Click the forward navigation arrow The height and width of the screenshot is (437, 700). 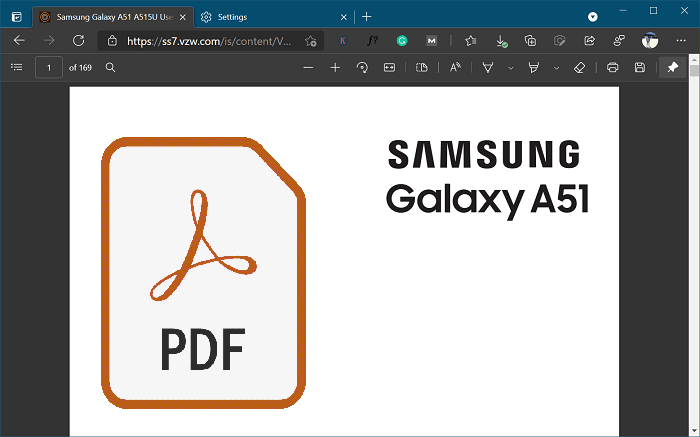click(49, 41)
